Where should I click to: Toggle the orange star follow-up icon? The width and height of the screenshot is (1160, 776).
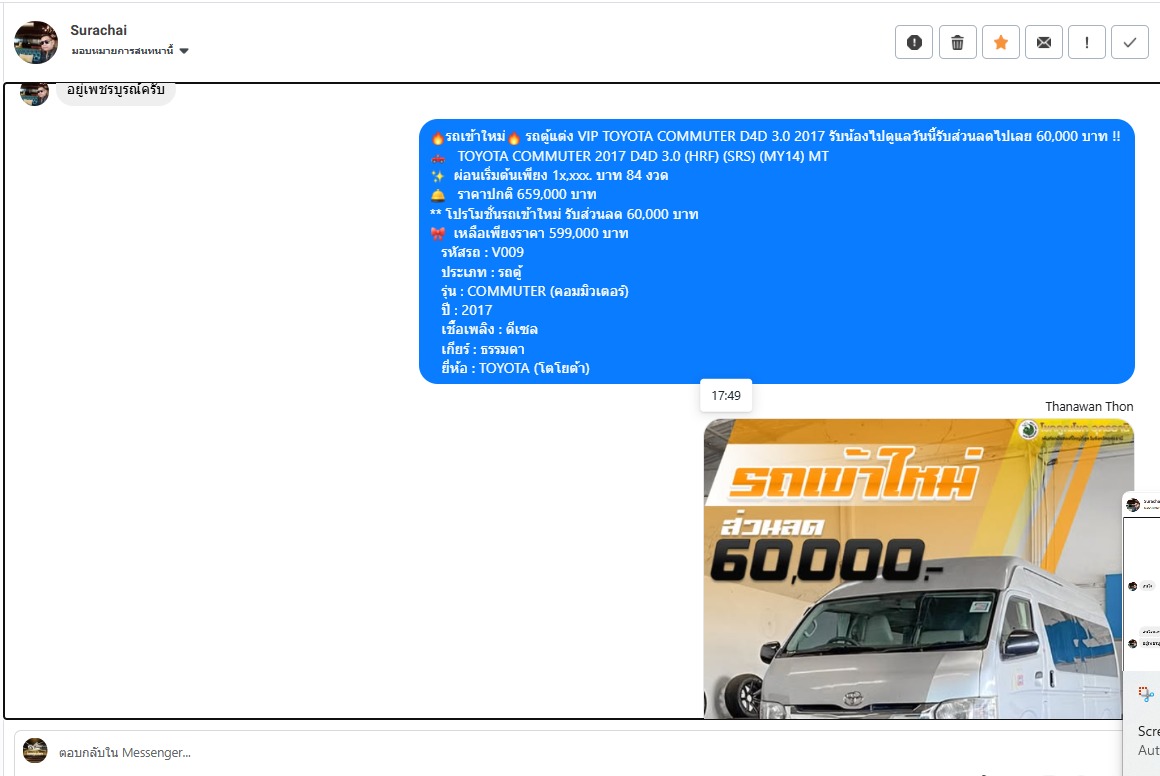pyautogui.click(x=1000, y=42)
